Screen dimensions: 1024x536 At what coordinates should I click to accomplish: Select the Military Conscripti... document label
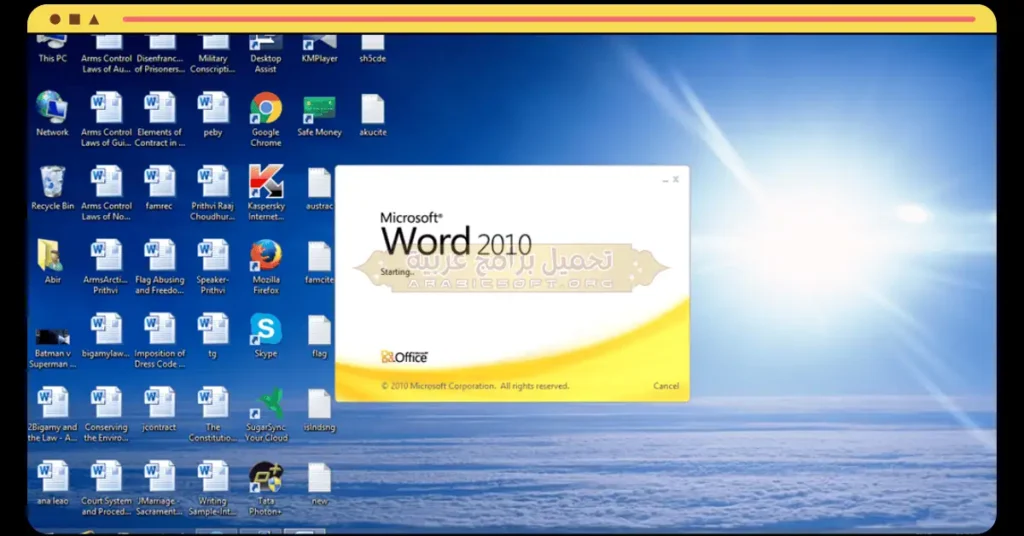click(213, 63)
